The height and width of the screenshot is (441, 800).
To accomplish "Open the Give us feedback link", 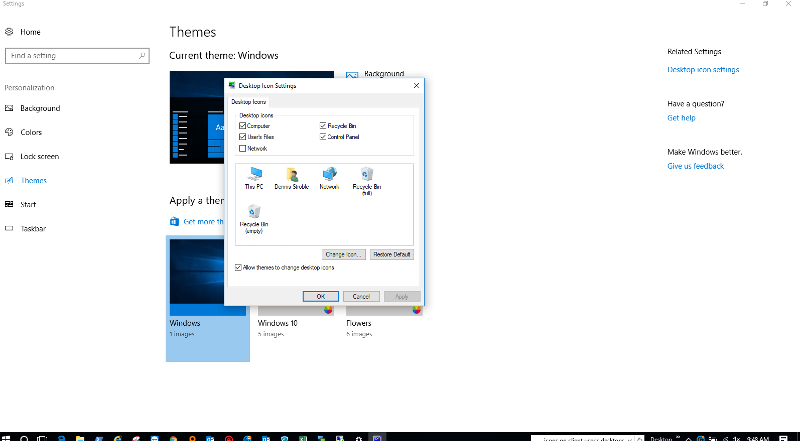I will point(695,166).
